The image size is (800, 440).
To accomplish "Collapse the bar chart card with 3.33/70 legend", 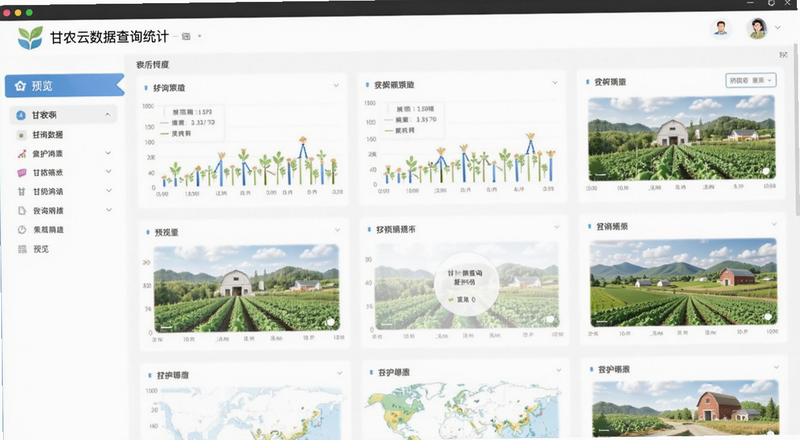I will 336,85.
